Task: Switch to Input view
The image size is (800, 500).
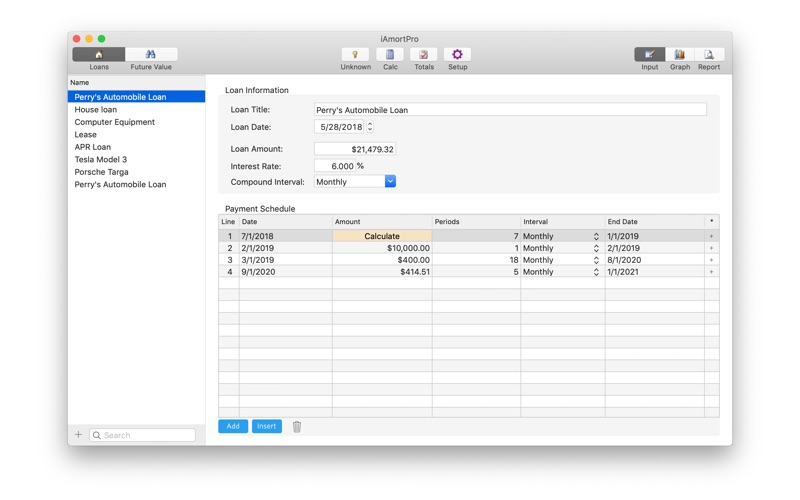Action: 649,54
